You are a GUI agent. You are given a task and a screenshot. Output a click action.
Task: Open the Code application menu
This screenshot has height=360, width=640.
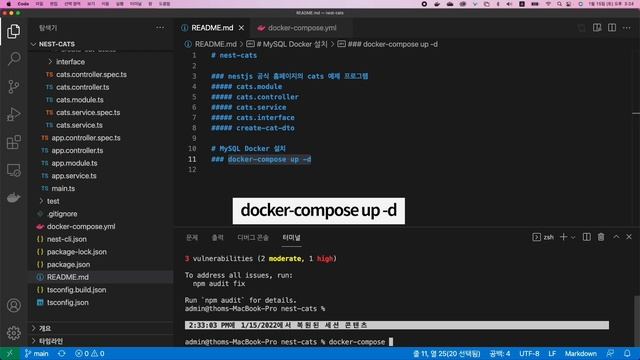23,4
